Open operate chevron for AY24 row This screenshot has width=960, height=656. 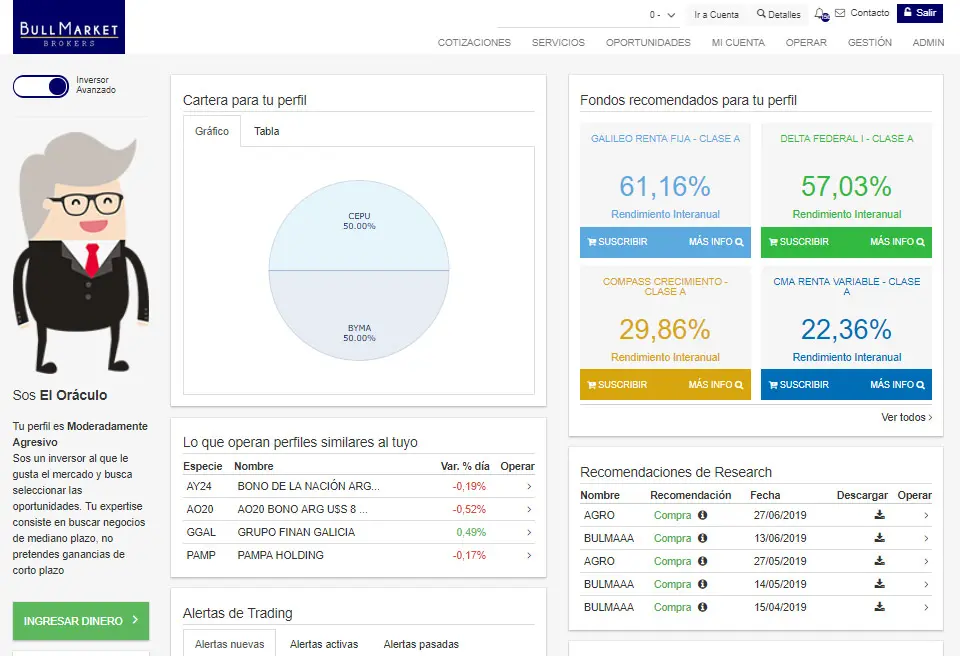pyautogui.click(x=529, y=486)
